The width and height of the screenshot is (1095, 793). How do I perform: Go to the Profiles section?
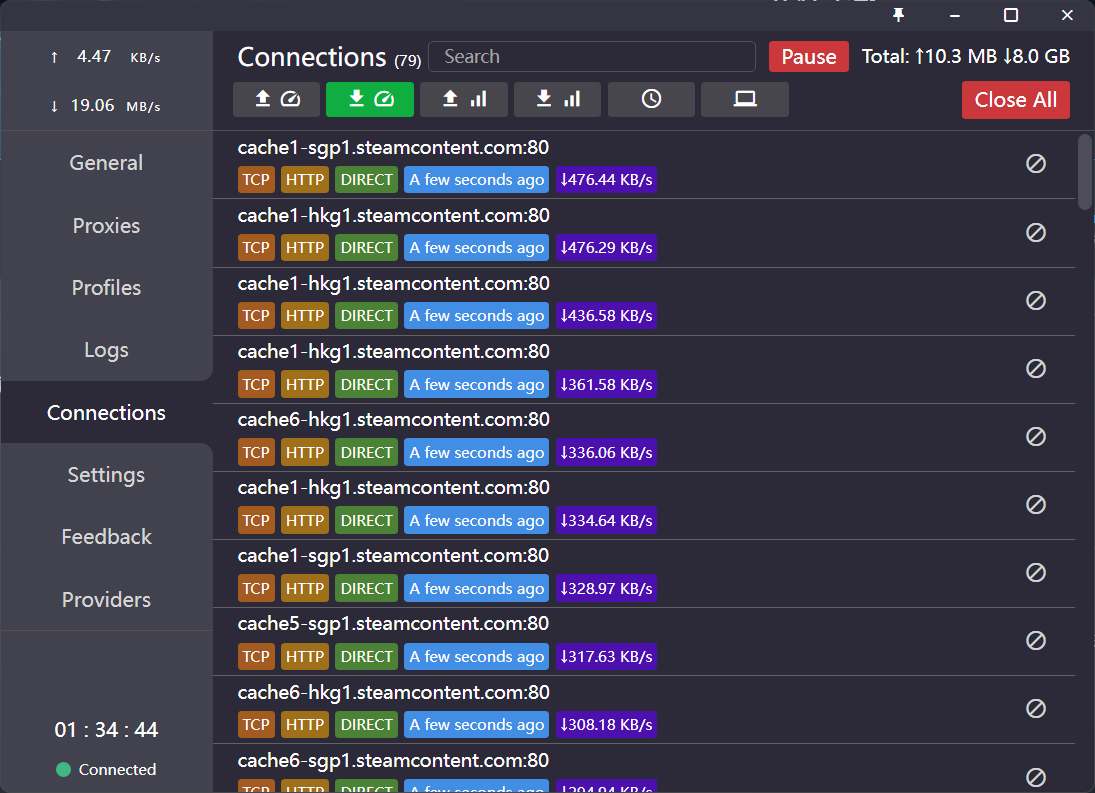(x=106, y=288)
